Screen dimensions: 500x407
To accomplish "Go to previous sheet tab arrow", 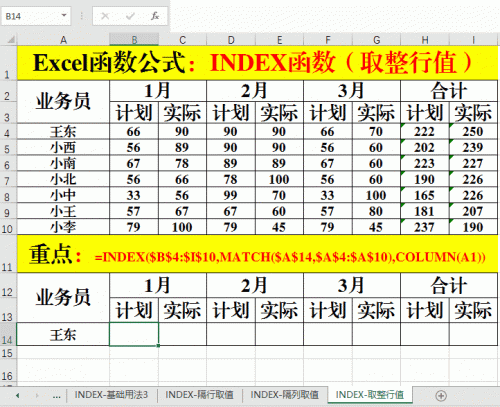I will tap(17, 396).
